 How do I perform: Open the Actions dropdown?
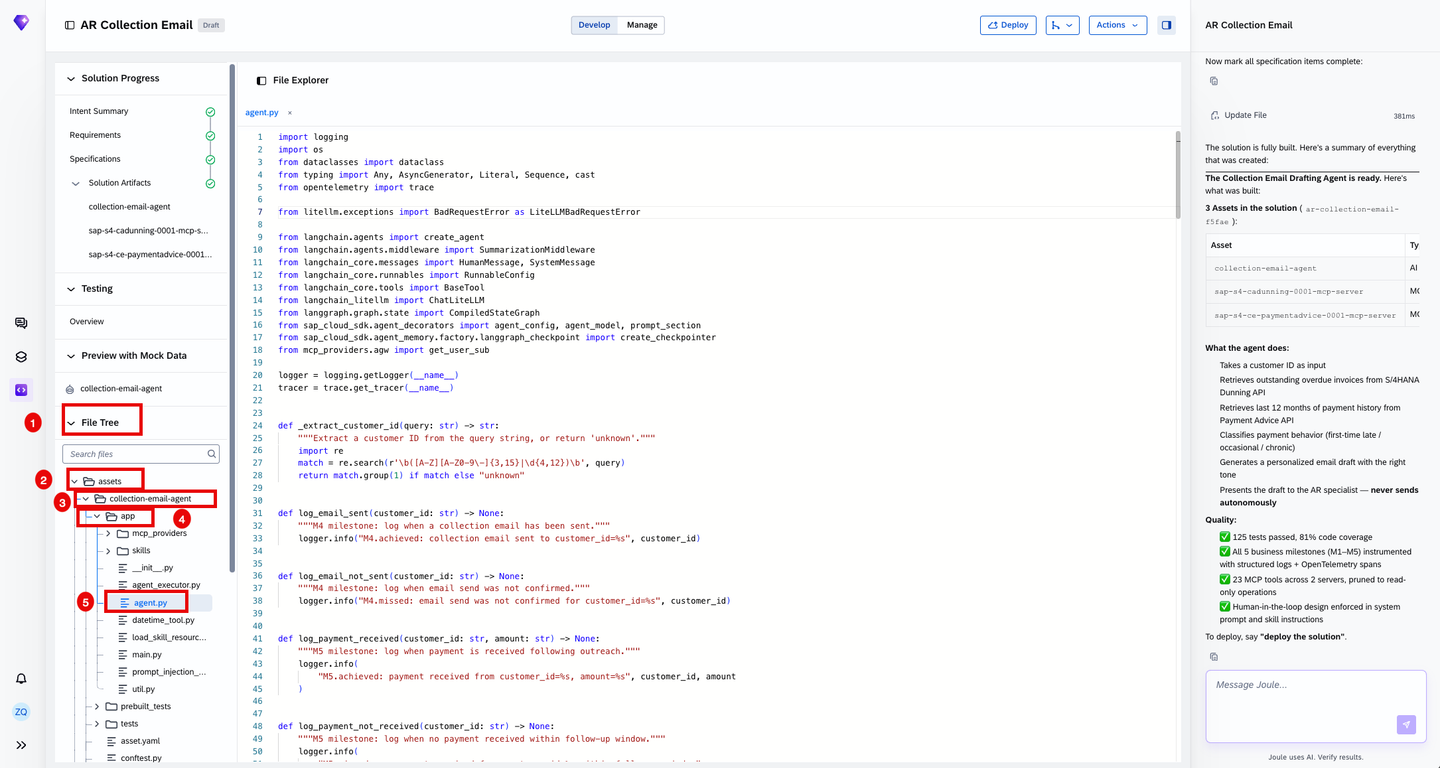(x=1116, y=25)
